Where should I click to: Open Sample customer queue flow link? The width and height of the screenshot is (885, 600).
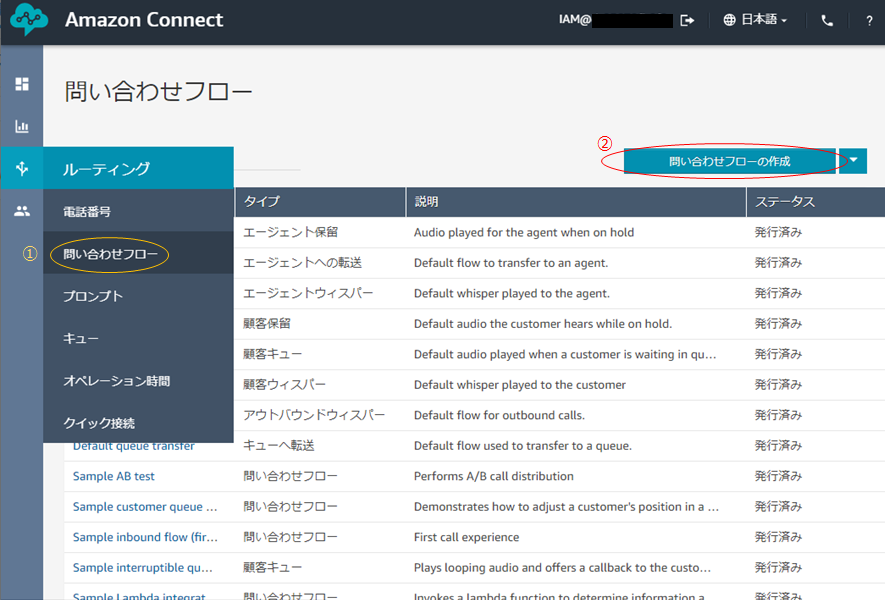click(145, 506)
